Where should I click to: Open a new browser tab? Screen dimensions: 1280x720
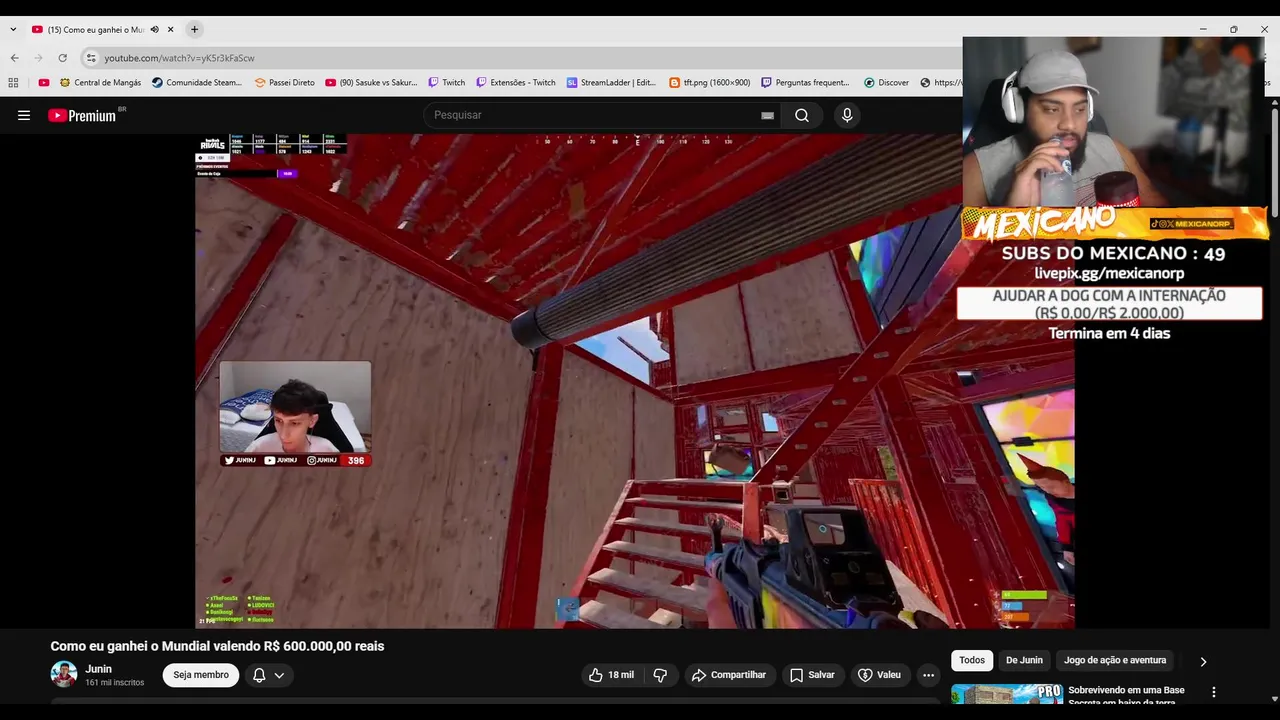[x=194, y=29]
